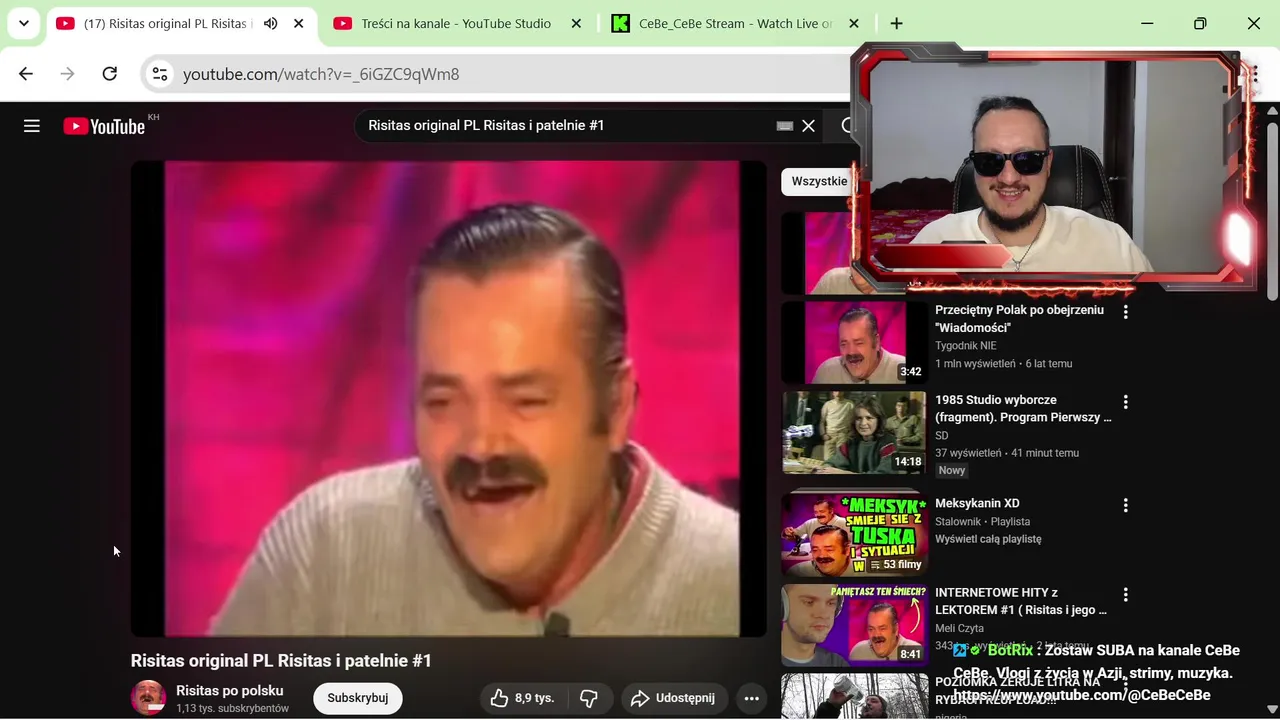The image size is (1280, 720).
Task: Open more actions three-dot menu under video
Action: 752,698
